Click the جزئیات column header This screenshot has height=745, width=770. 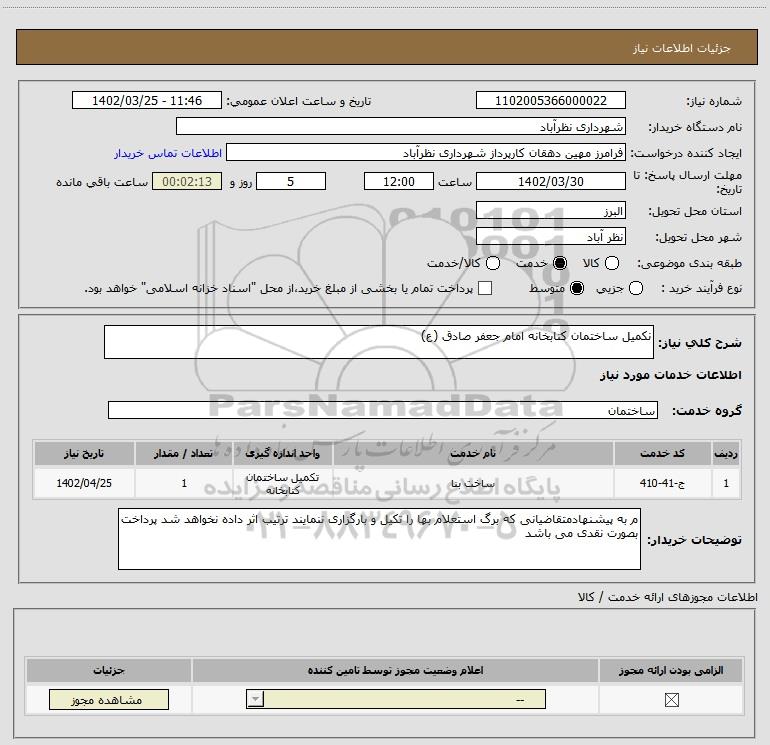click(x=109, y=670)
